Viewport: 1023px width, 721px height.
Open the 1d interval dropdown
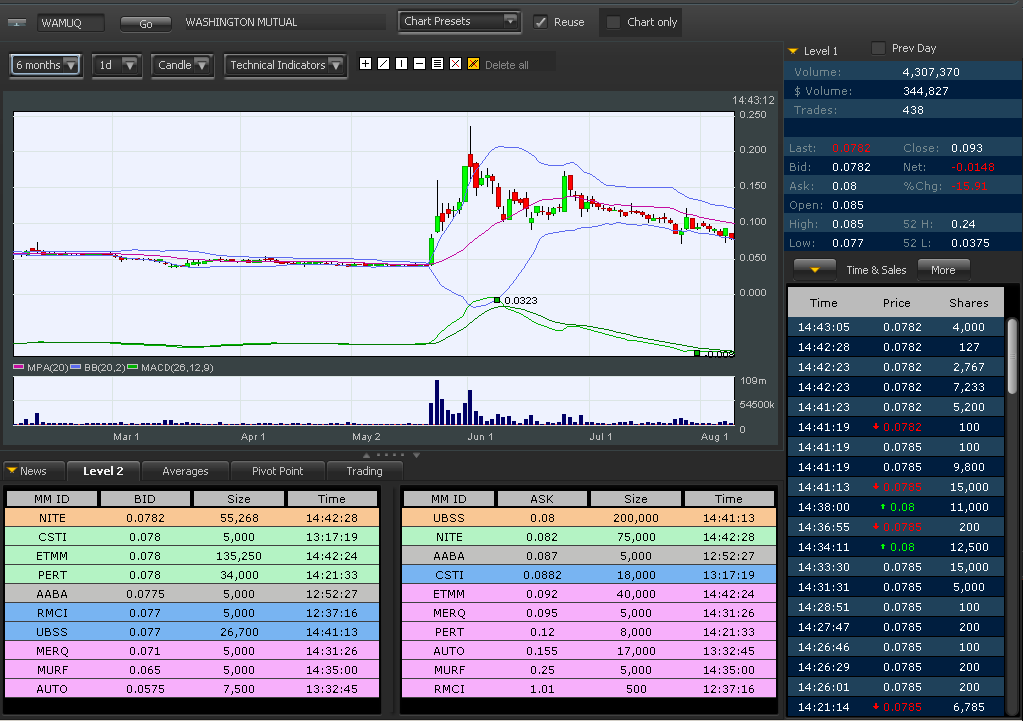(117, 65)
